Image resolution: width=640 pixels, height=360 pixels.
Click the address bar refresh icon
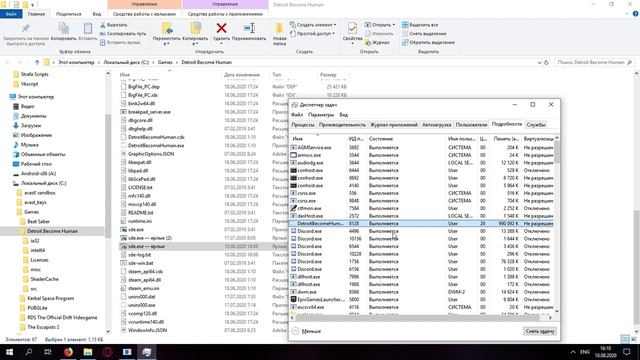click(x=546, y=62)
